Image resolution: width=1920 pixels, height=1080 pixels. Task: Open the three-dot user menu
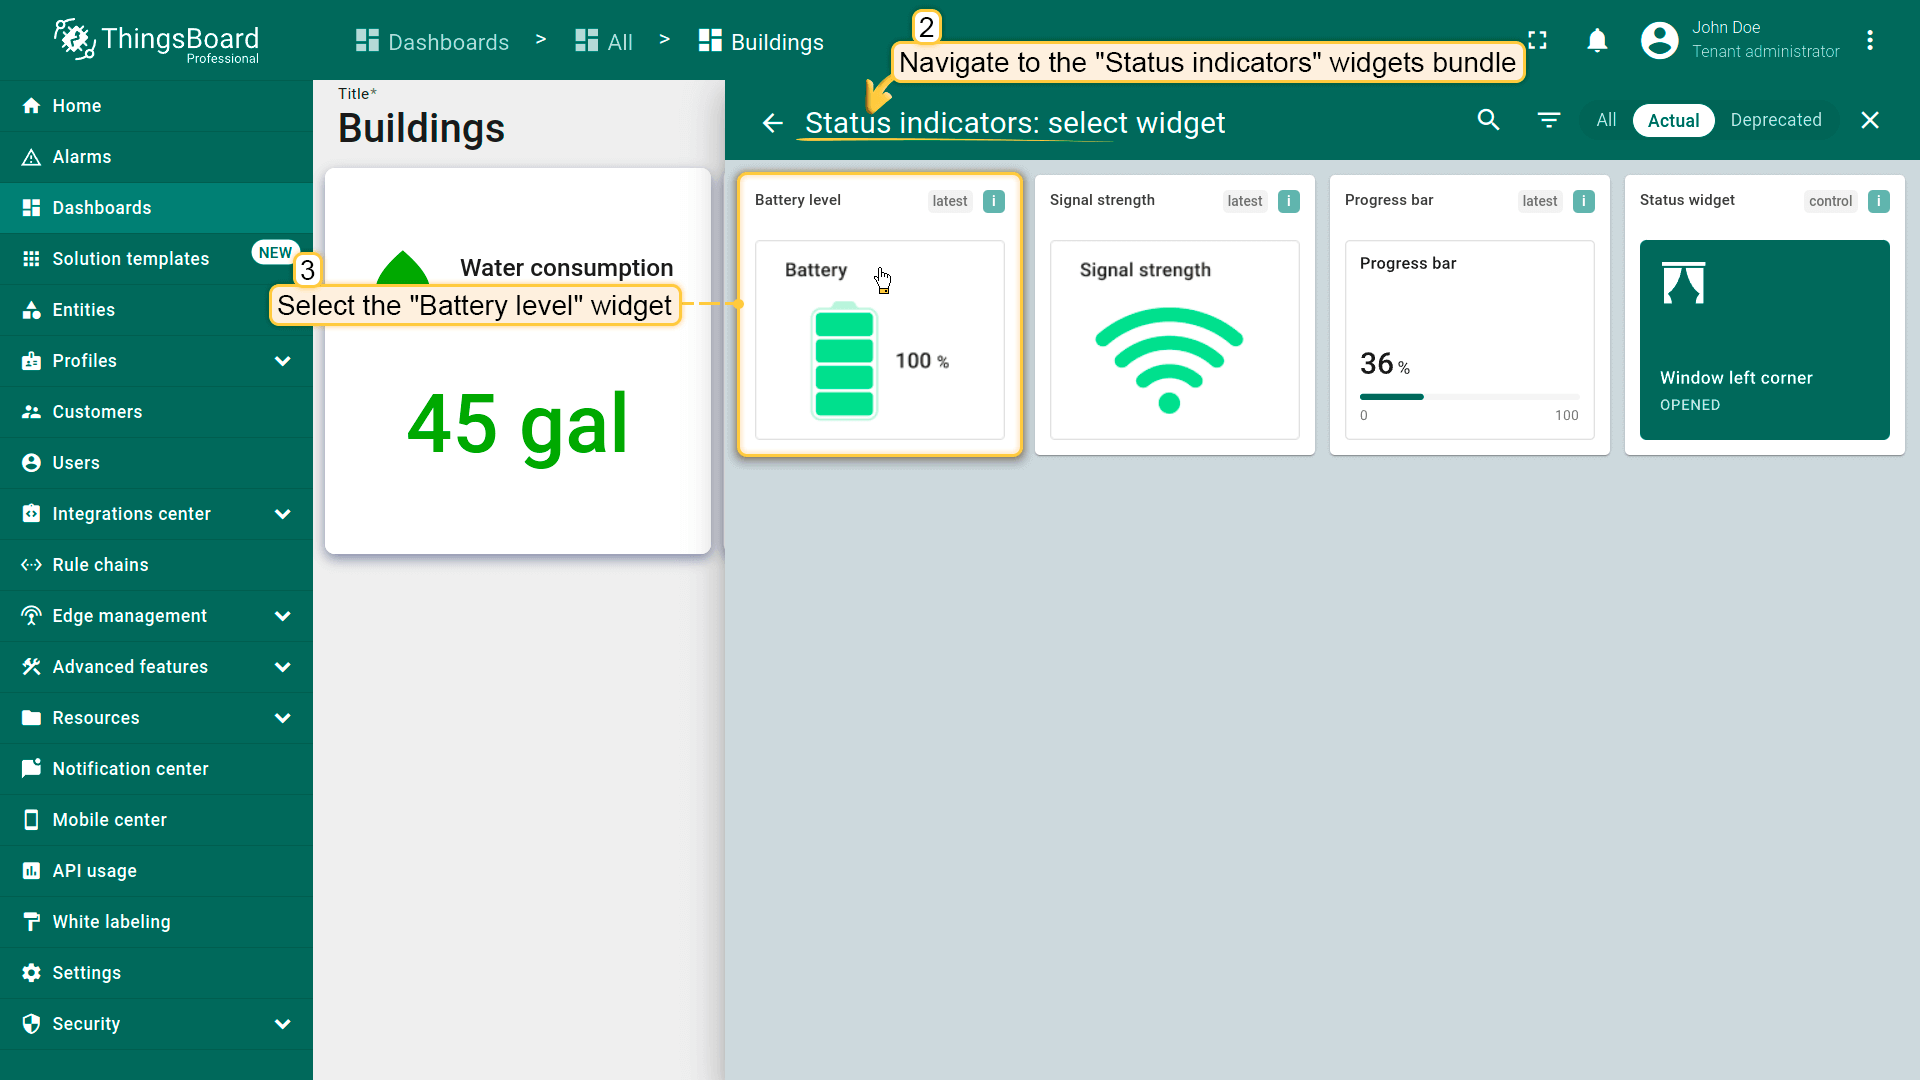pos(1869,41)
